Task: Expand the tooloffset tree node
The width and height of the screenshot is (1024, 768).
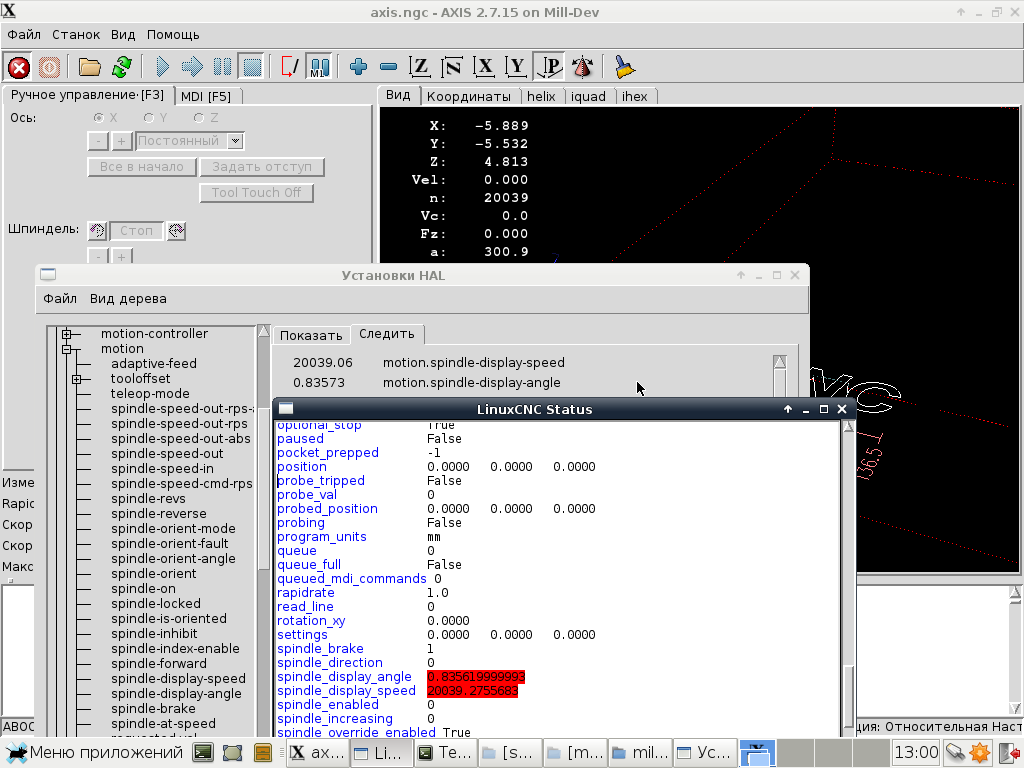Action: (77, 379)
